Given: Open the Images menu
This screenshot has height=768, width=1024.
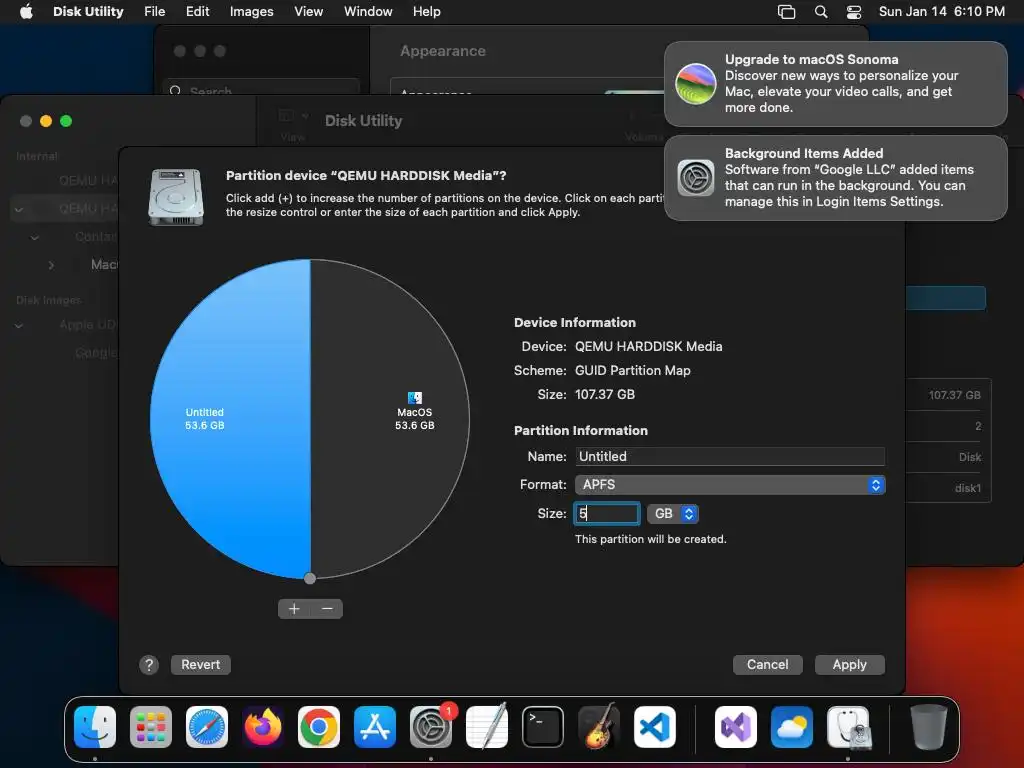Looking at the screenshot, I should click(x=251, y=12).
